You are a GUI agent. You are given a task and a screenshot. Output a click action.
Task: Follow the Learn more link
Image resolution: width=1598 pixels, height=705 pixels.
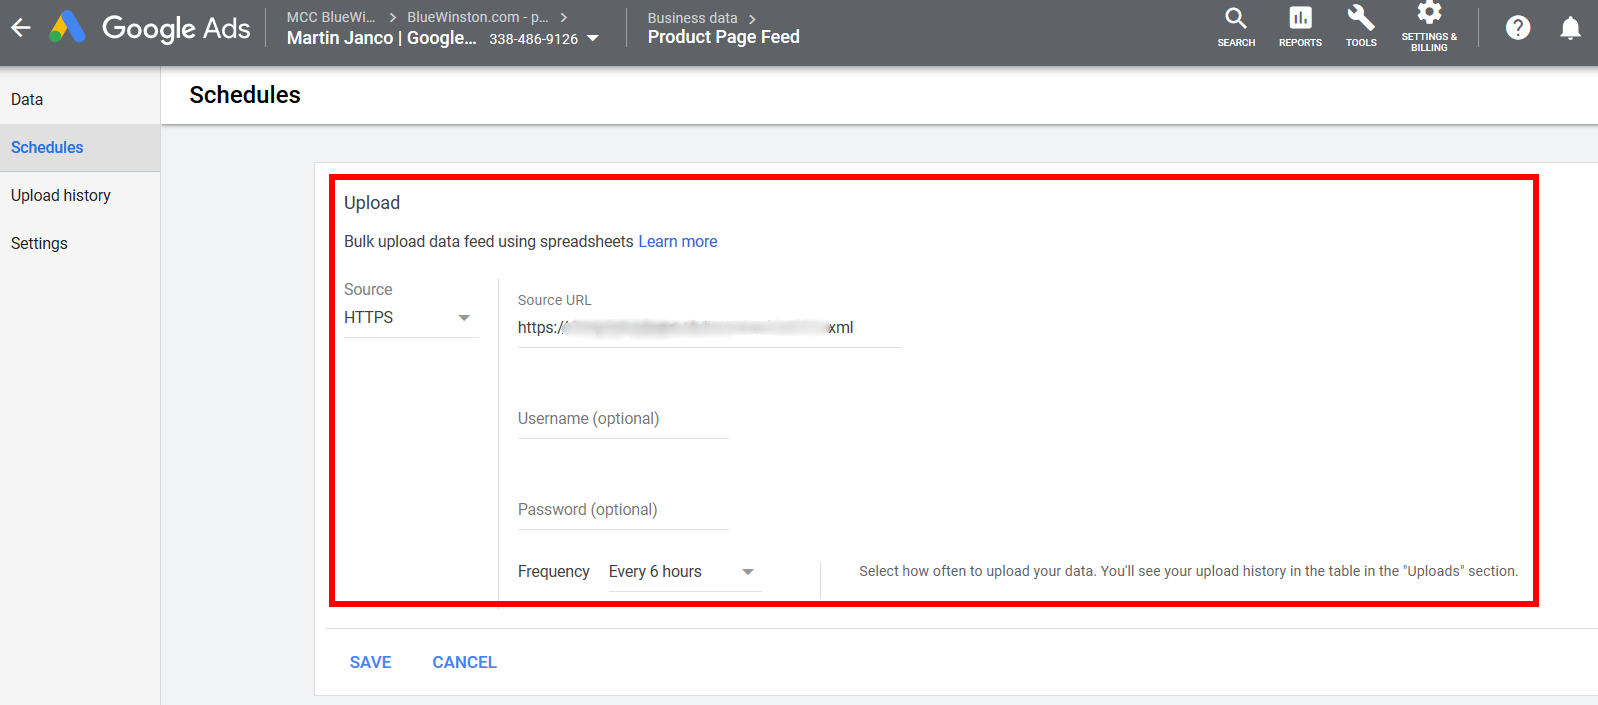point(677,242)
